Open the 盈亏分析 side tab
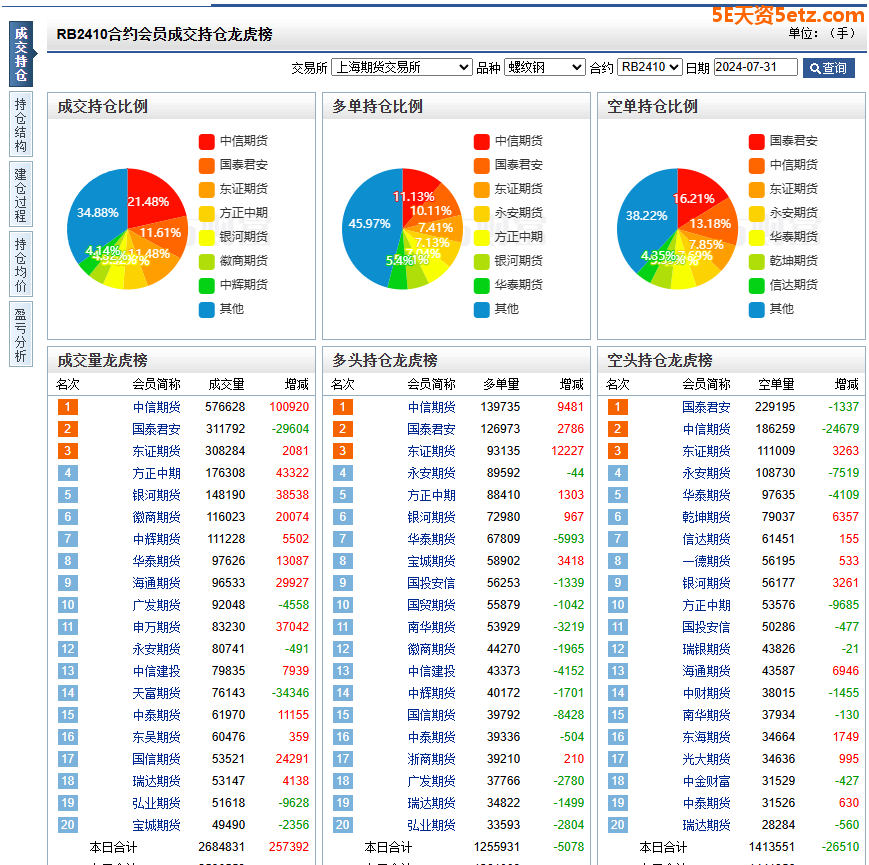Image resolution: width=869 pixels, height=865 pixels. 21,334
